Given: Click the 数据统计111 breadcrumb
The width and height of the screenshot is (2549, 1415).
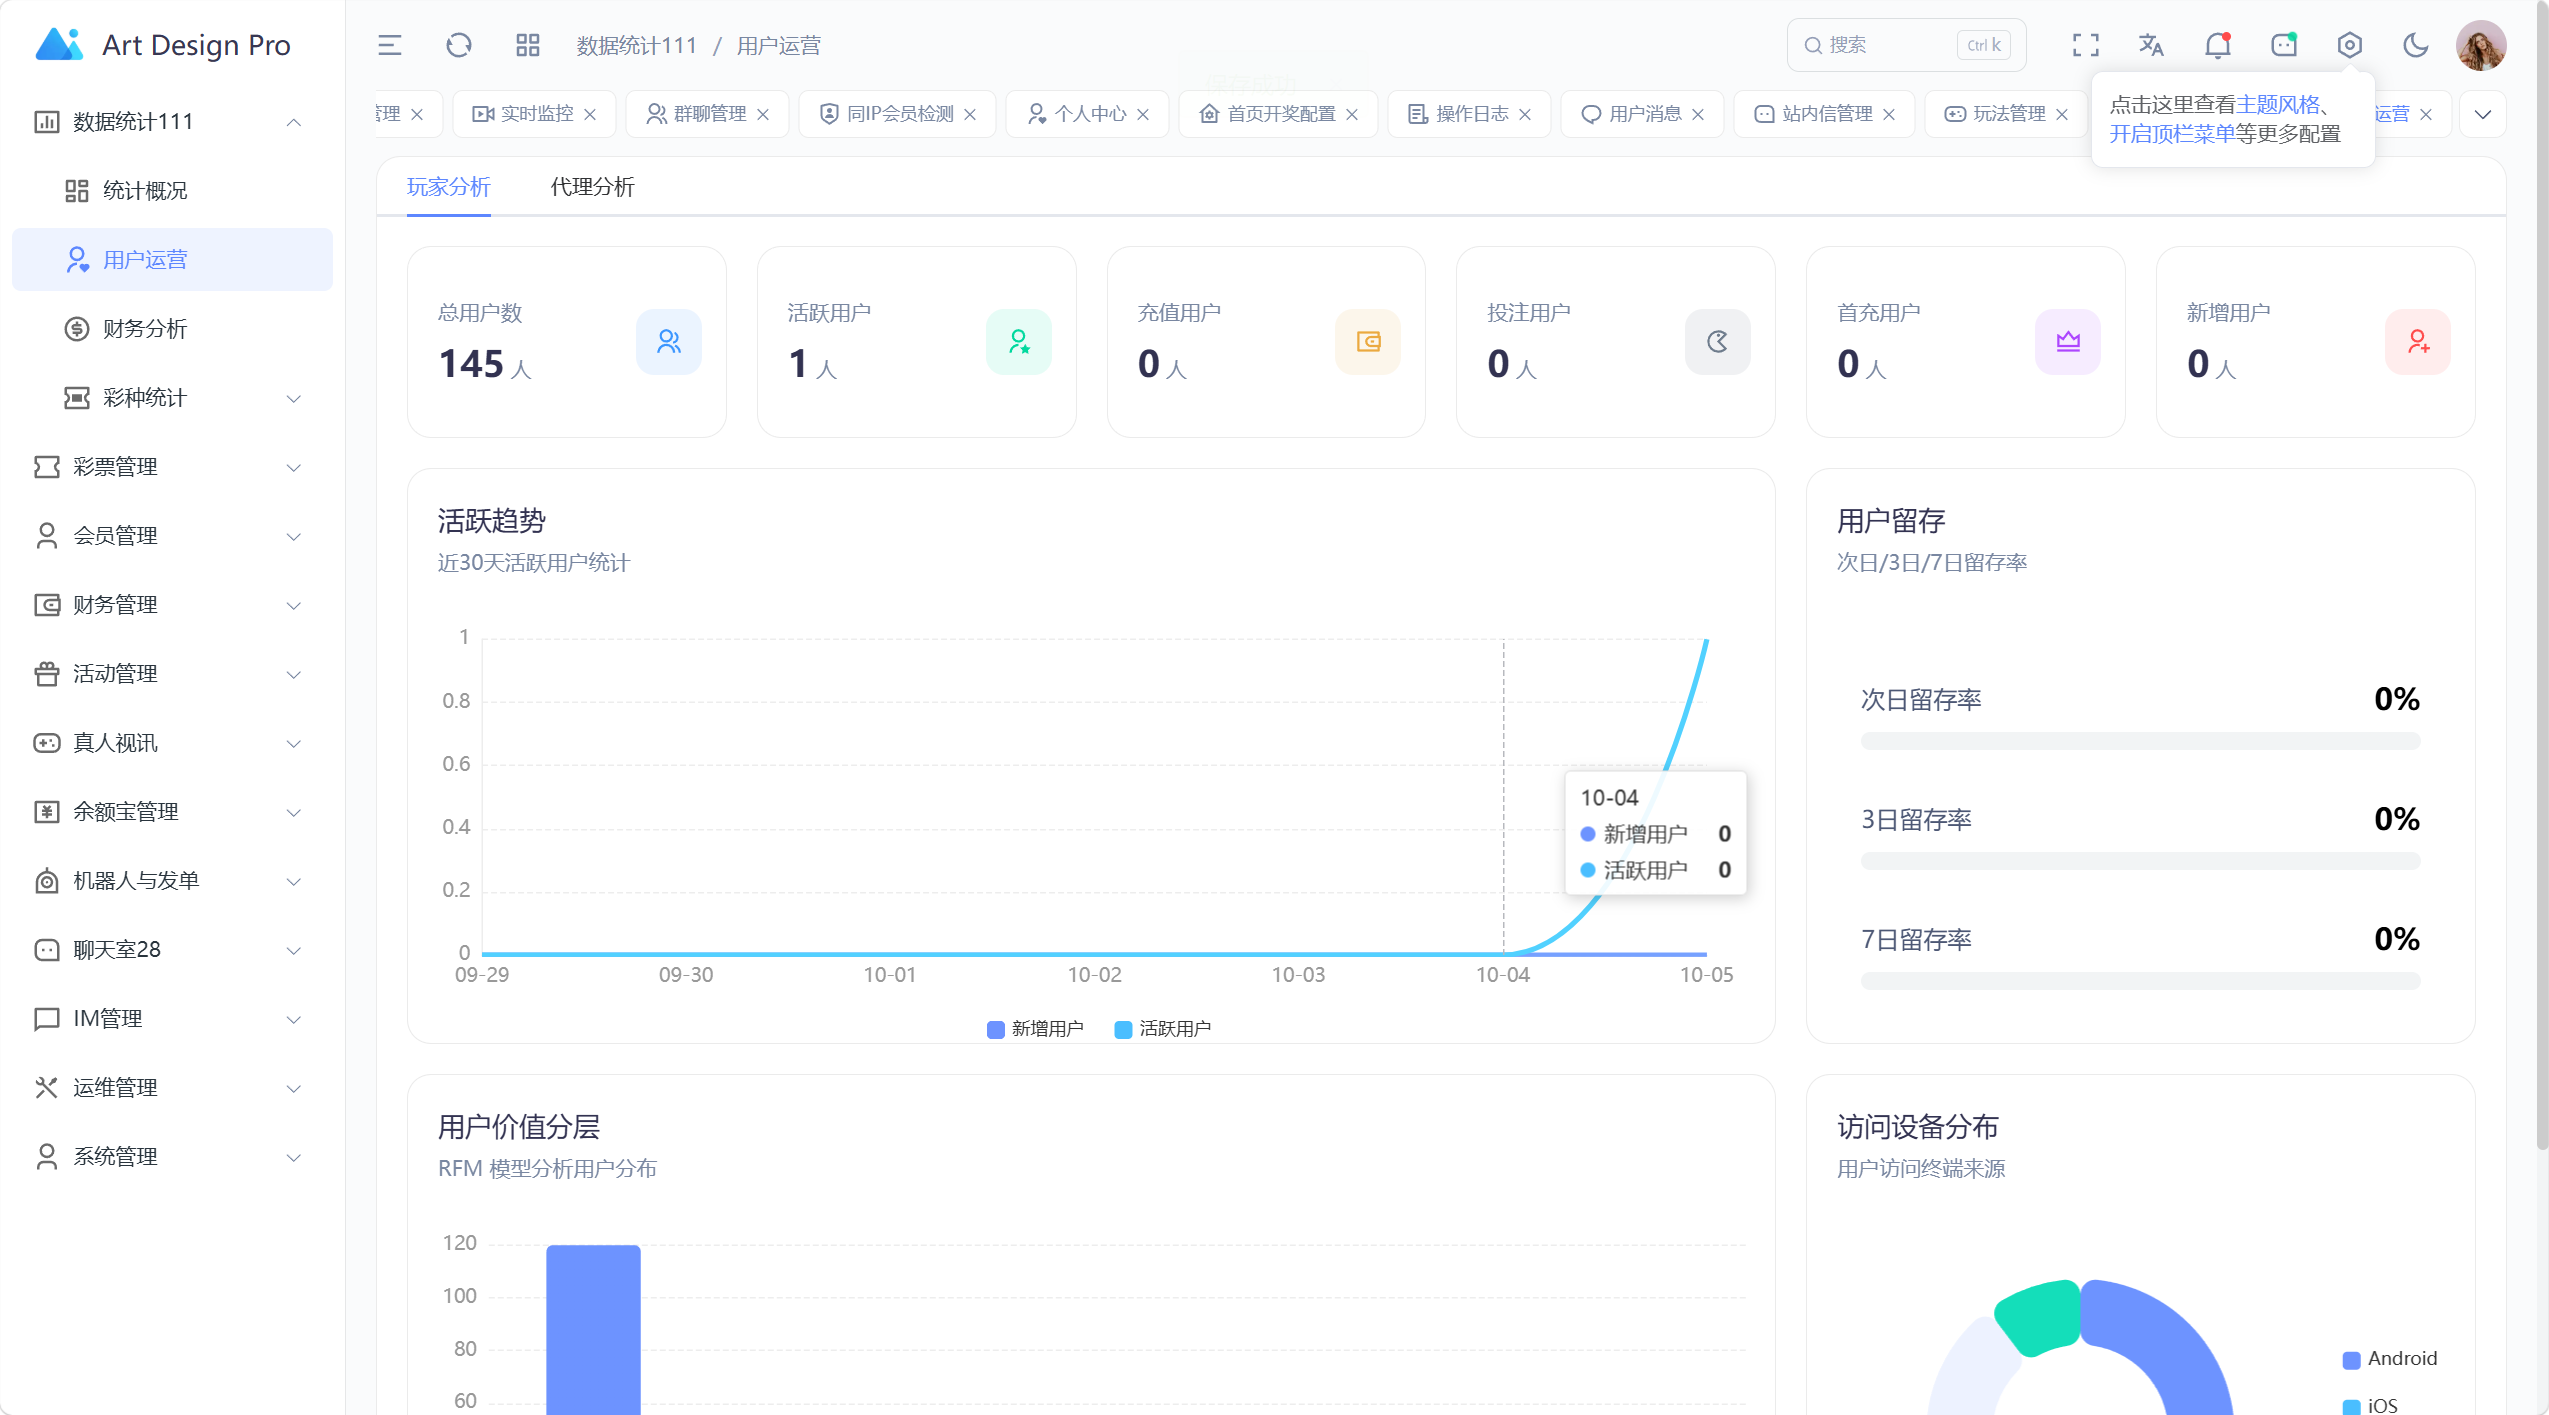Looking at the screenshot, I should (x=636, y=46).
